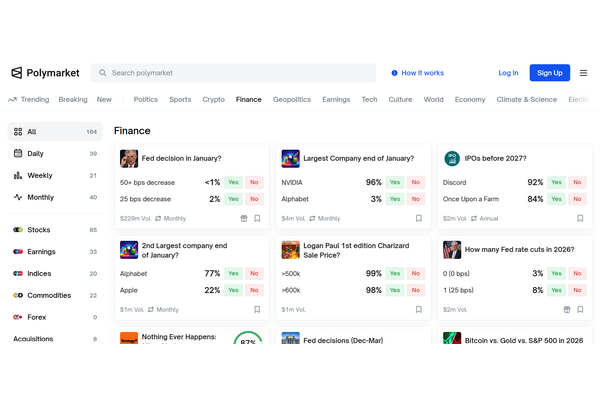Open the Stocks category in sidebar
The width and height of the screenshot is (600, 400).
pyautogui.click(x=38, y=230)
